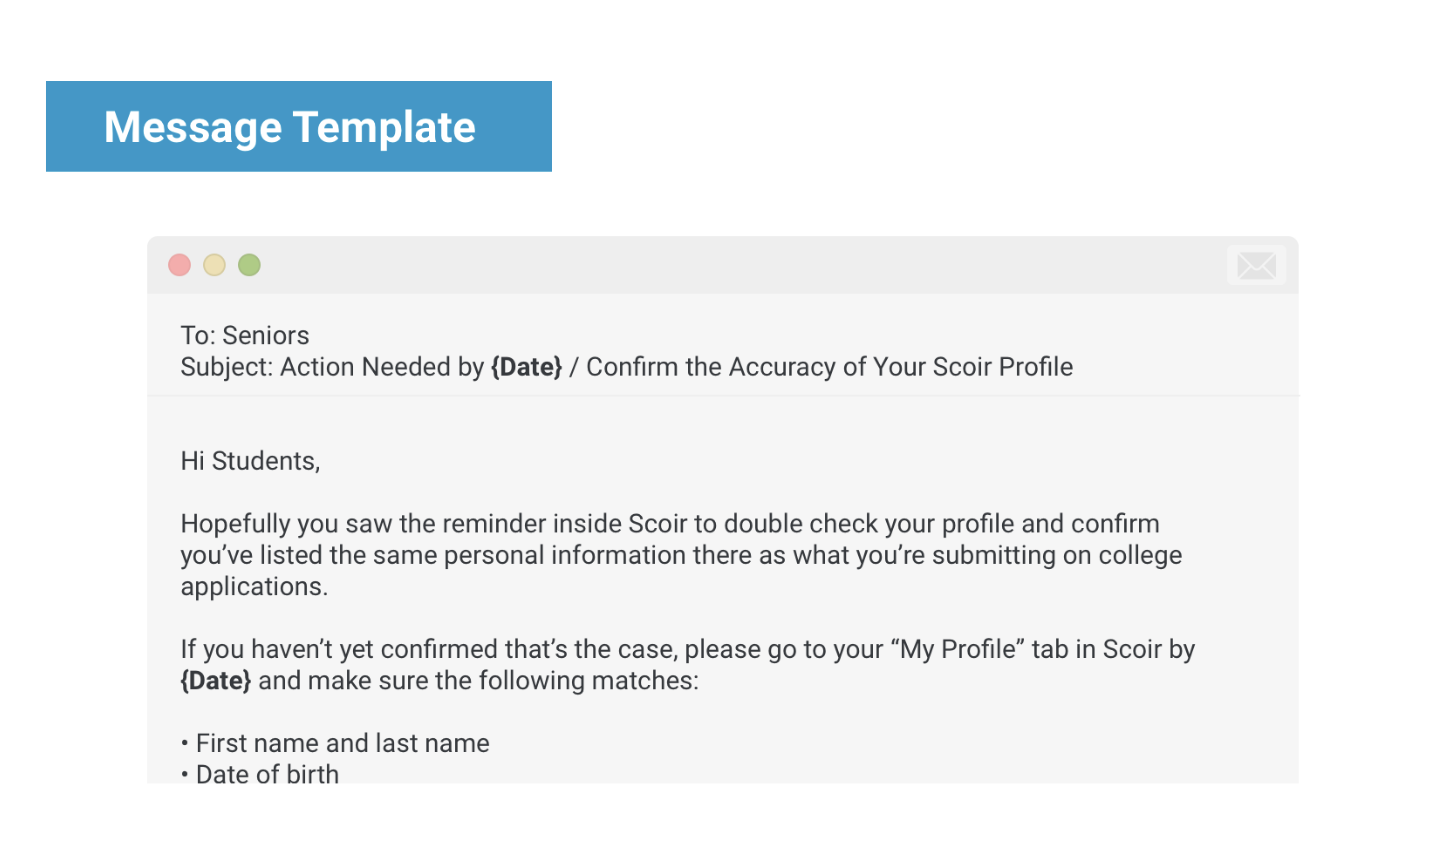Click the green window dot
This screenshot has height=848, width=1446.
coord(249,265)
